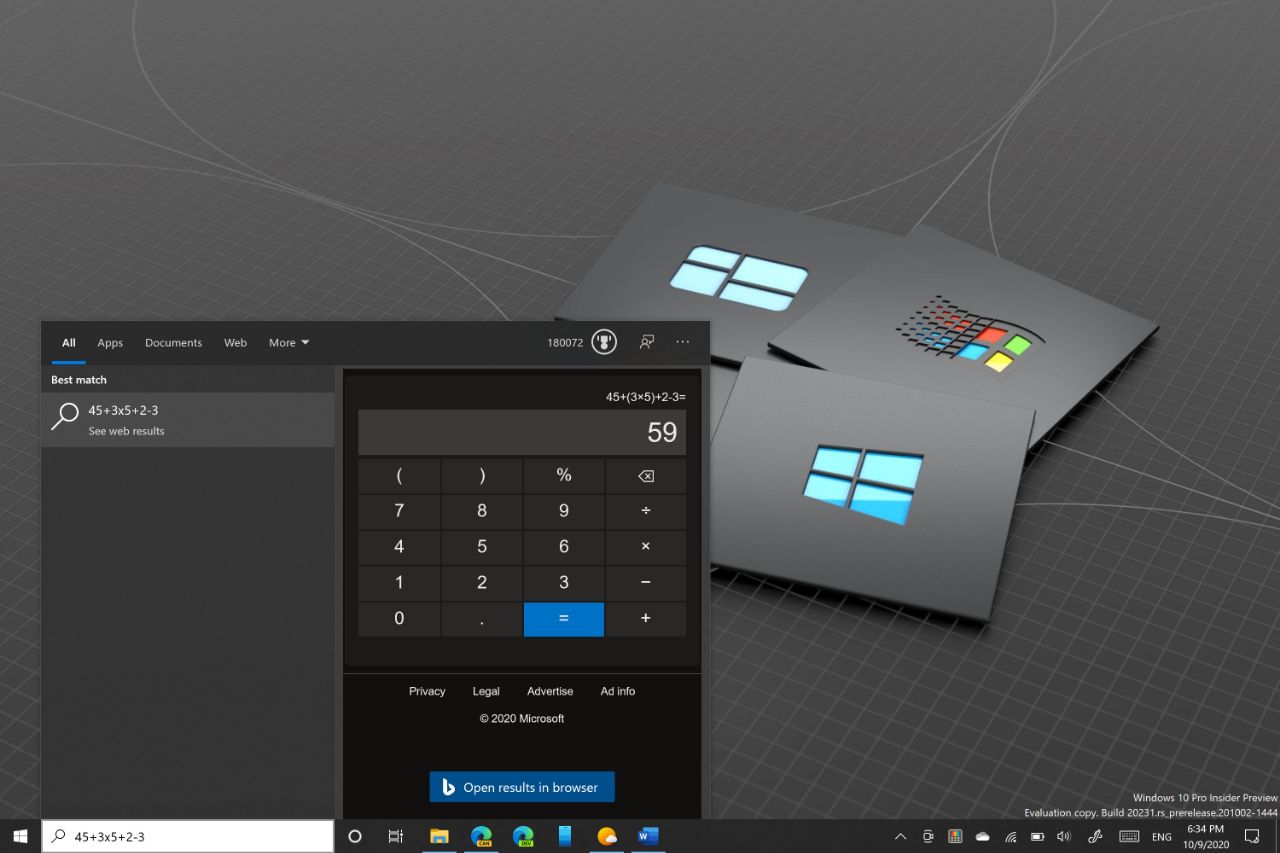
Task: Open the volume speaker tray icon
Action: (1064, 837)
